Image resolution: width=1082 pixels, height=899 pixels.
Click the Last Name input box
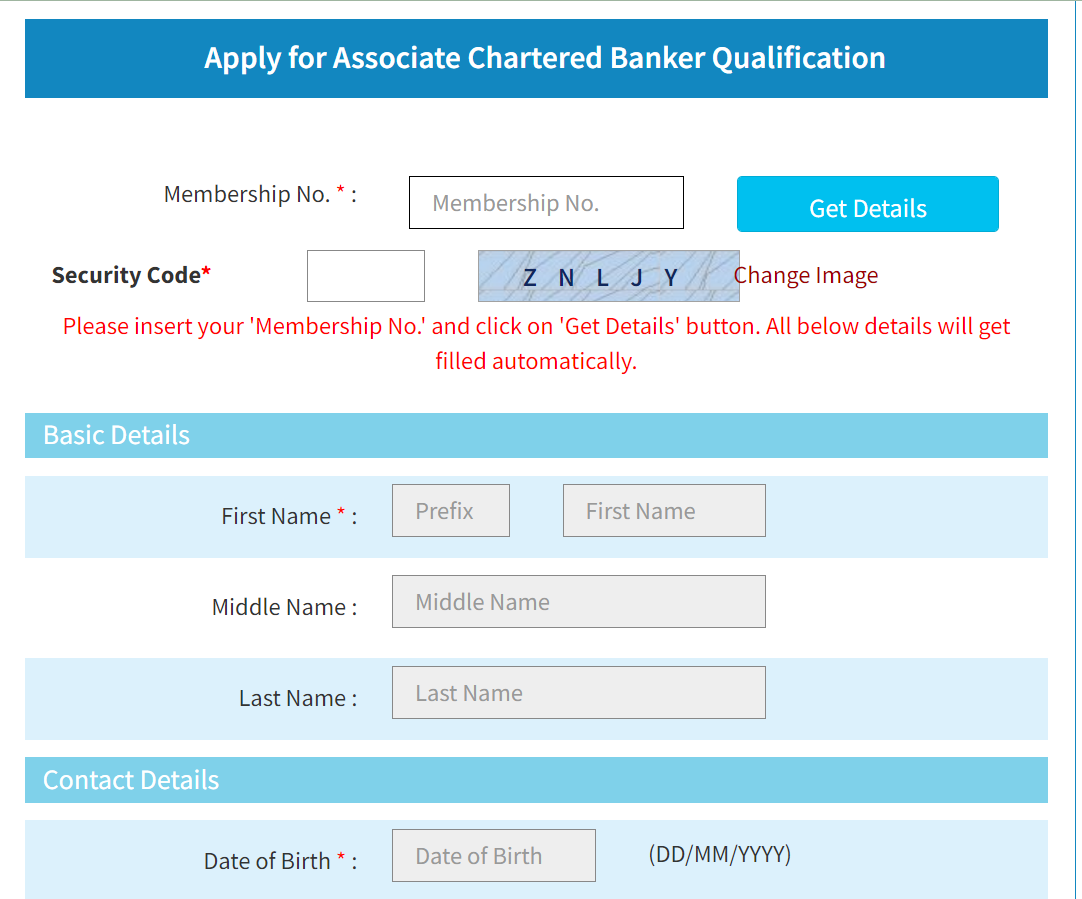[x=578, y=693]
